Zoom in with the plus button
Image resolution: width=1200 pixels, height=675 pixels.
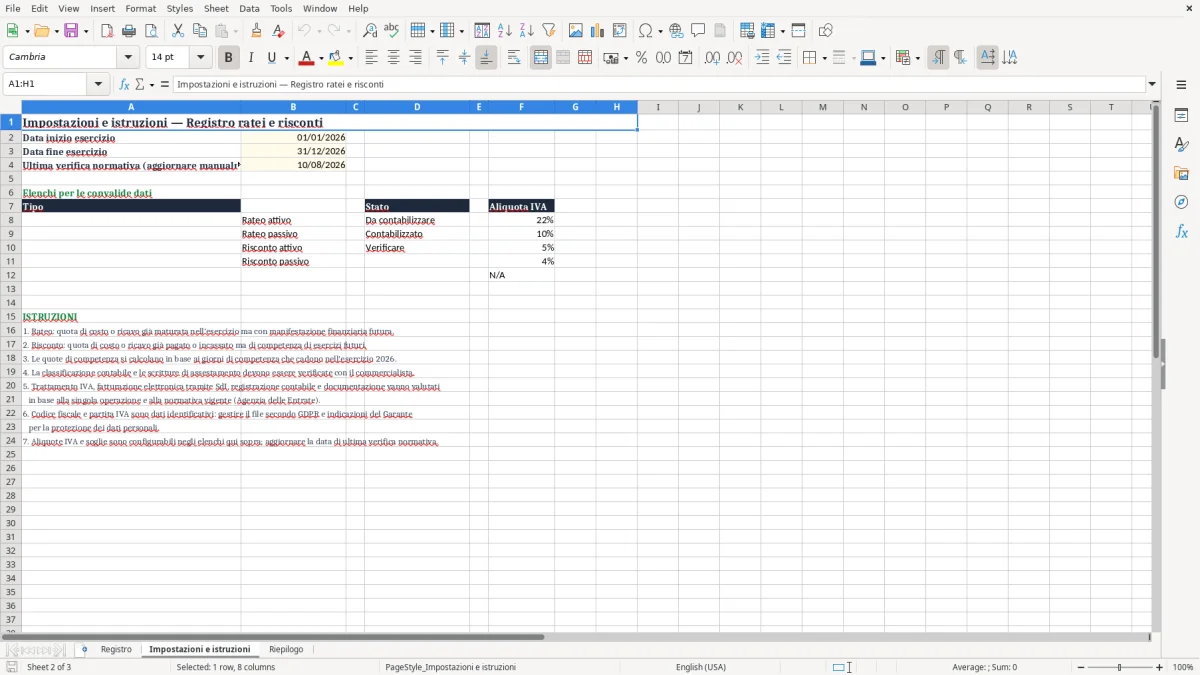click(x=1159, y=667)
